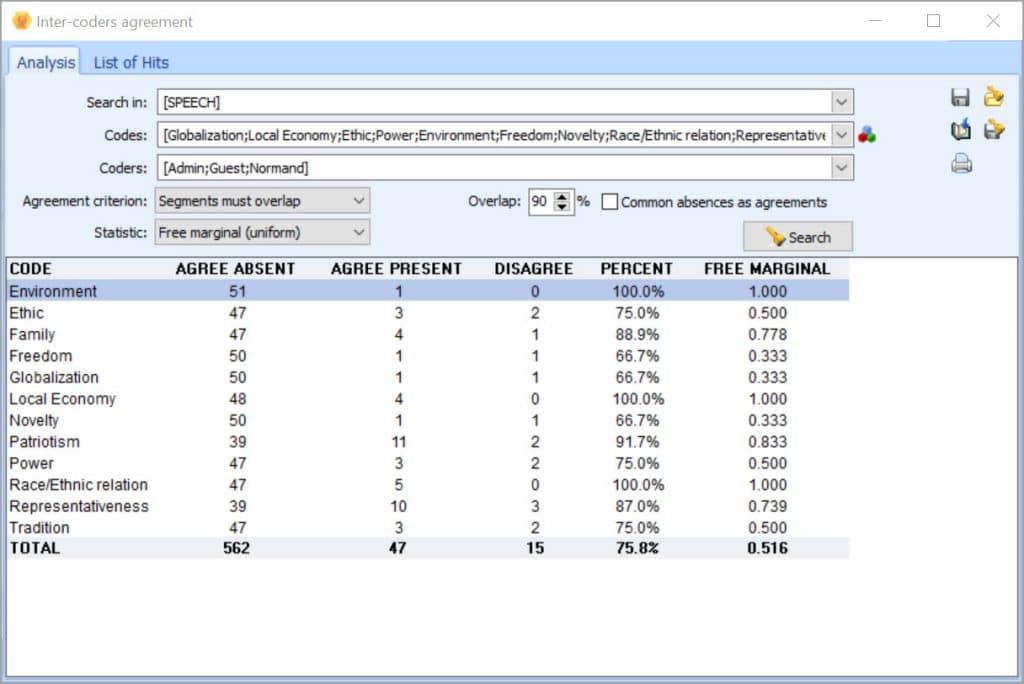
Task: Click inside the Overlap percentage field
Action: 542,202
